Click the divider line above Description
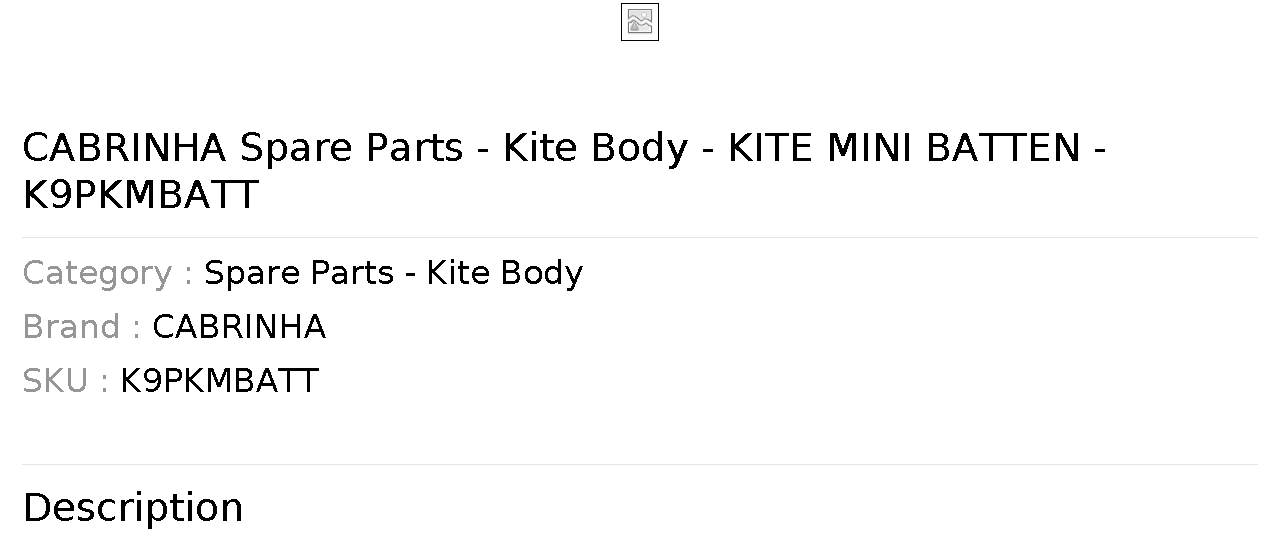Screen dimensions: 1280x553 point(640,465)
